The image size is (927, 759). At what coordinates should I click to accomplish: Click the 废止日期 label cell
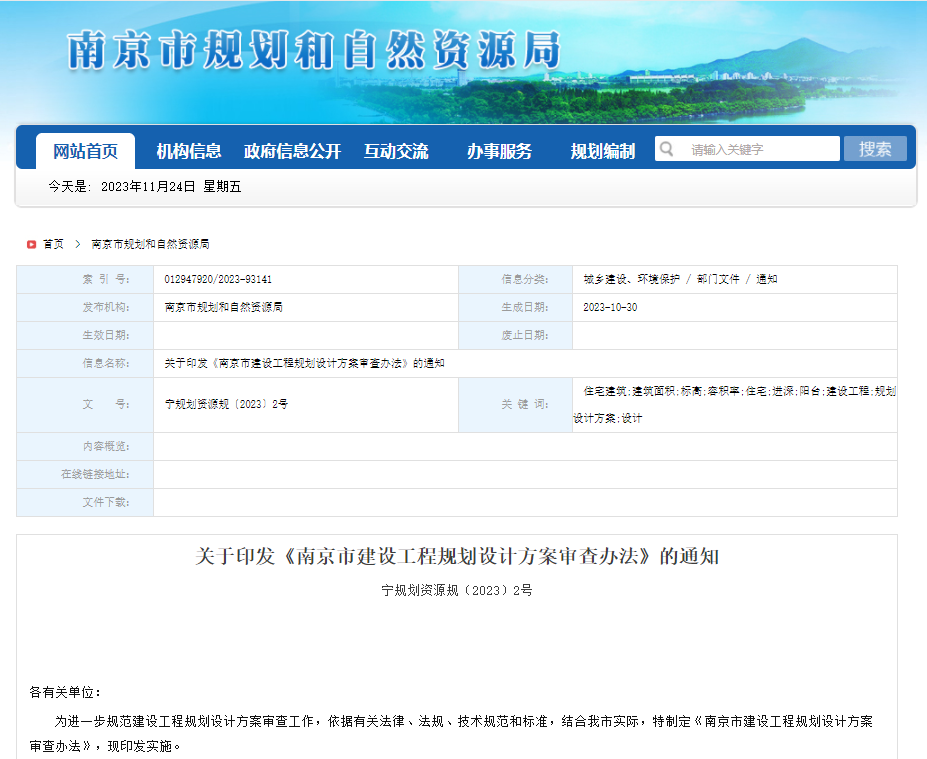(x=516, y=335)
